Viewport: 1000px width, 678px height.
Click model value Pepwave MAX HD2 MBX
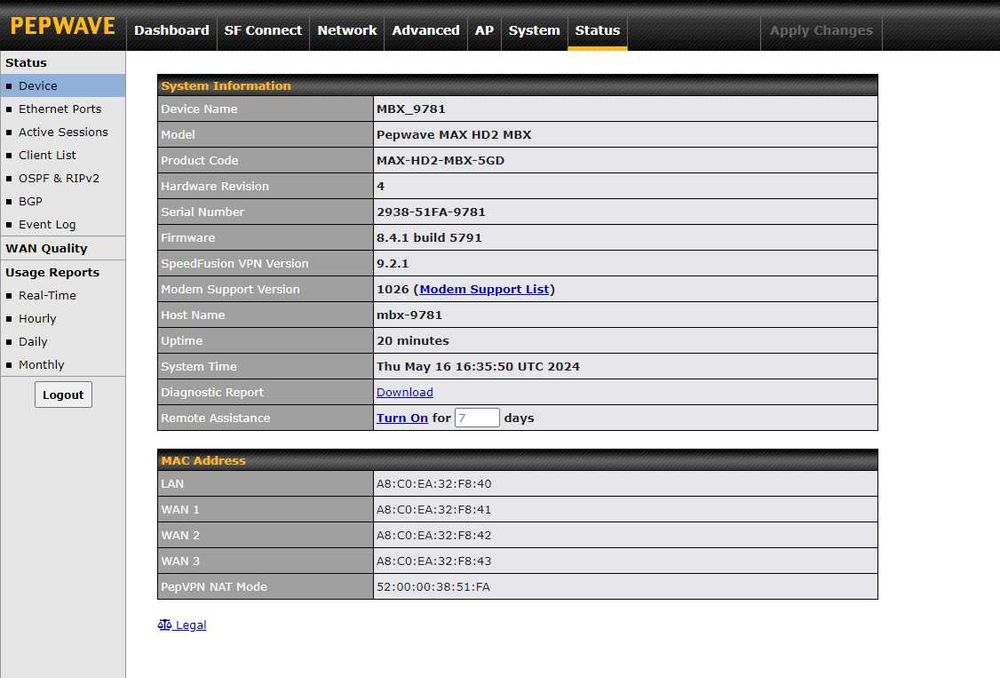(453, 135)
